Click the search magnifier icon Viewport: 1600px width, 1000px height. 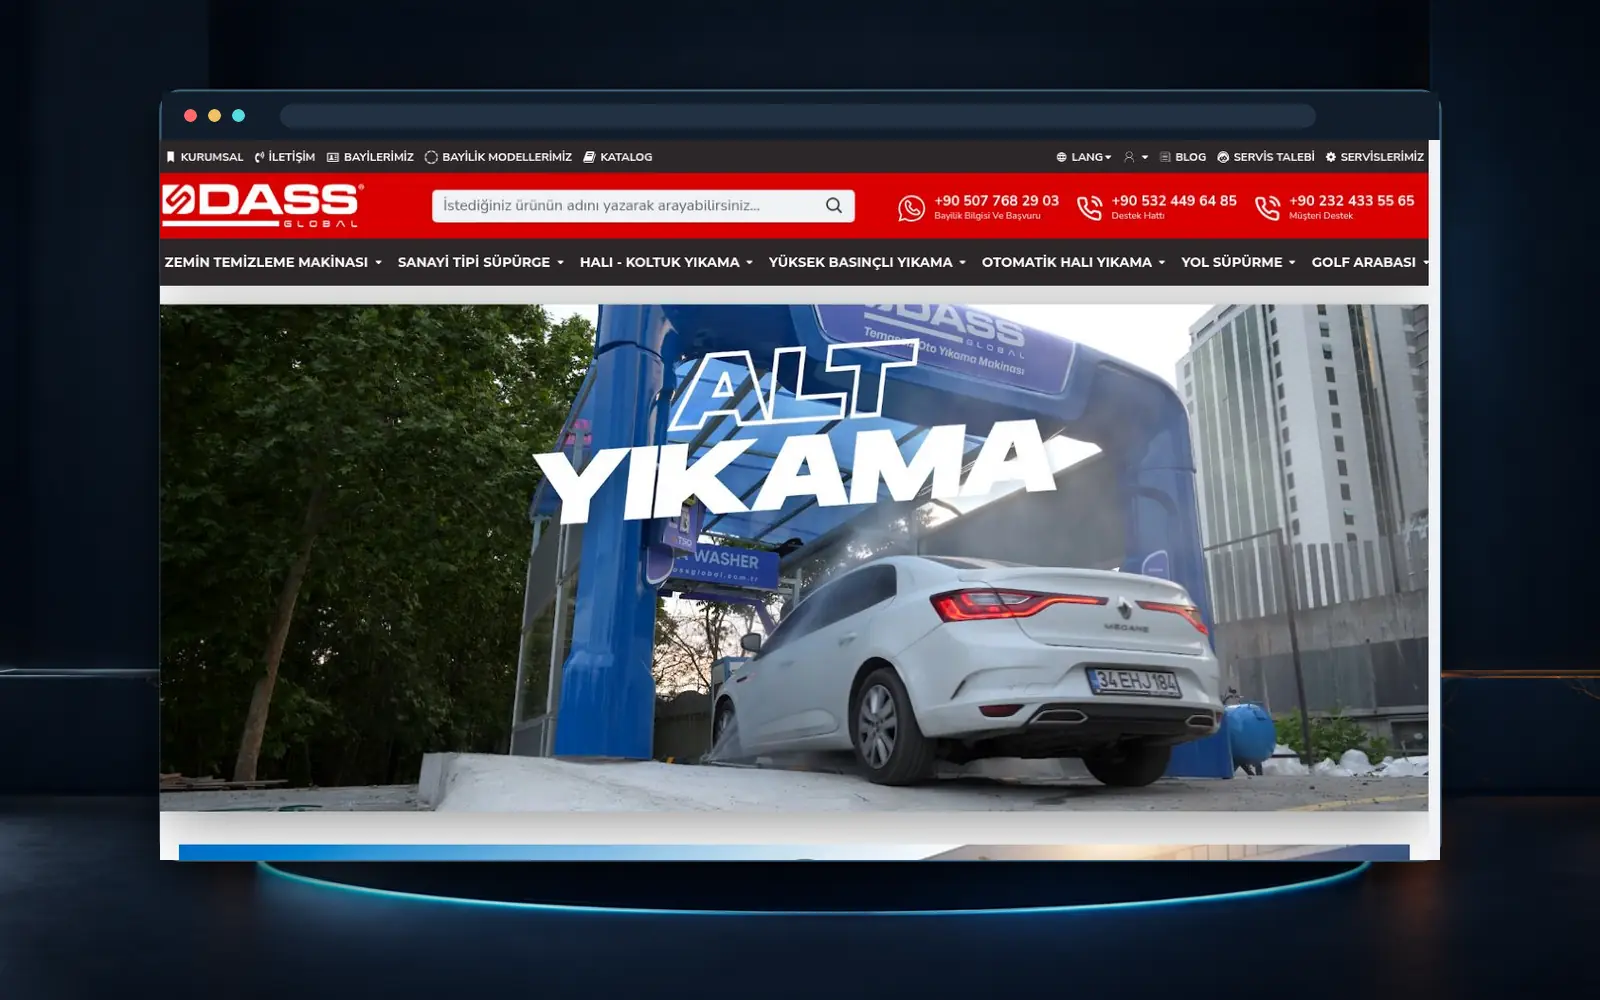(834, 206)
